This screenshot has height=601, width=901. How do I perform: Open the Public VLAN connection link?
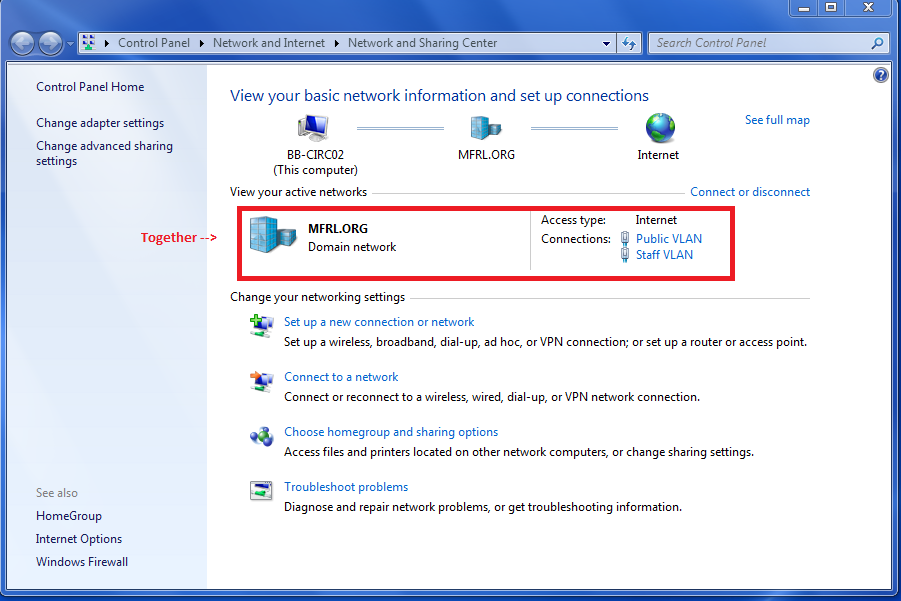(x=668, y=238)
